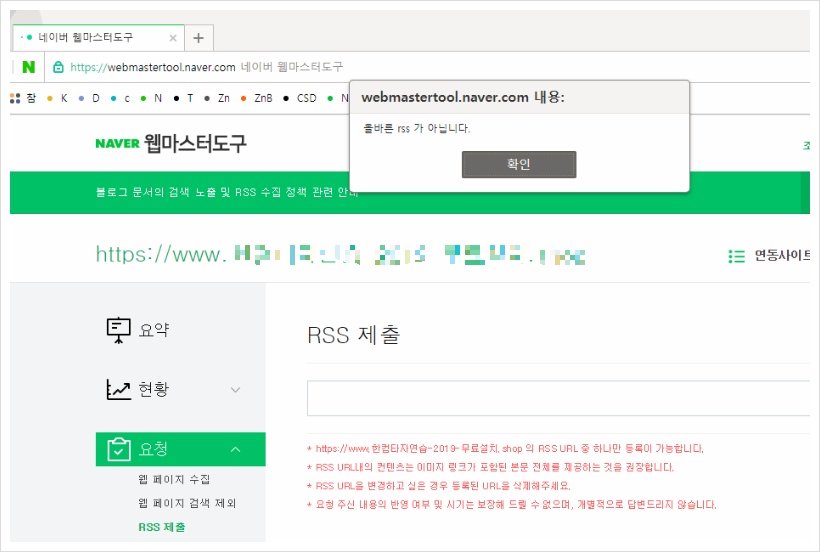Open RSS 제출 submenu item
Image resolution: width=820 pixels, height=552 pixels.
(x=162, y=527)
